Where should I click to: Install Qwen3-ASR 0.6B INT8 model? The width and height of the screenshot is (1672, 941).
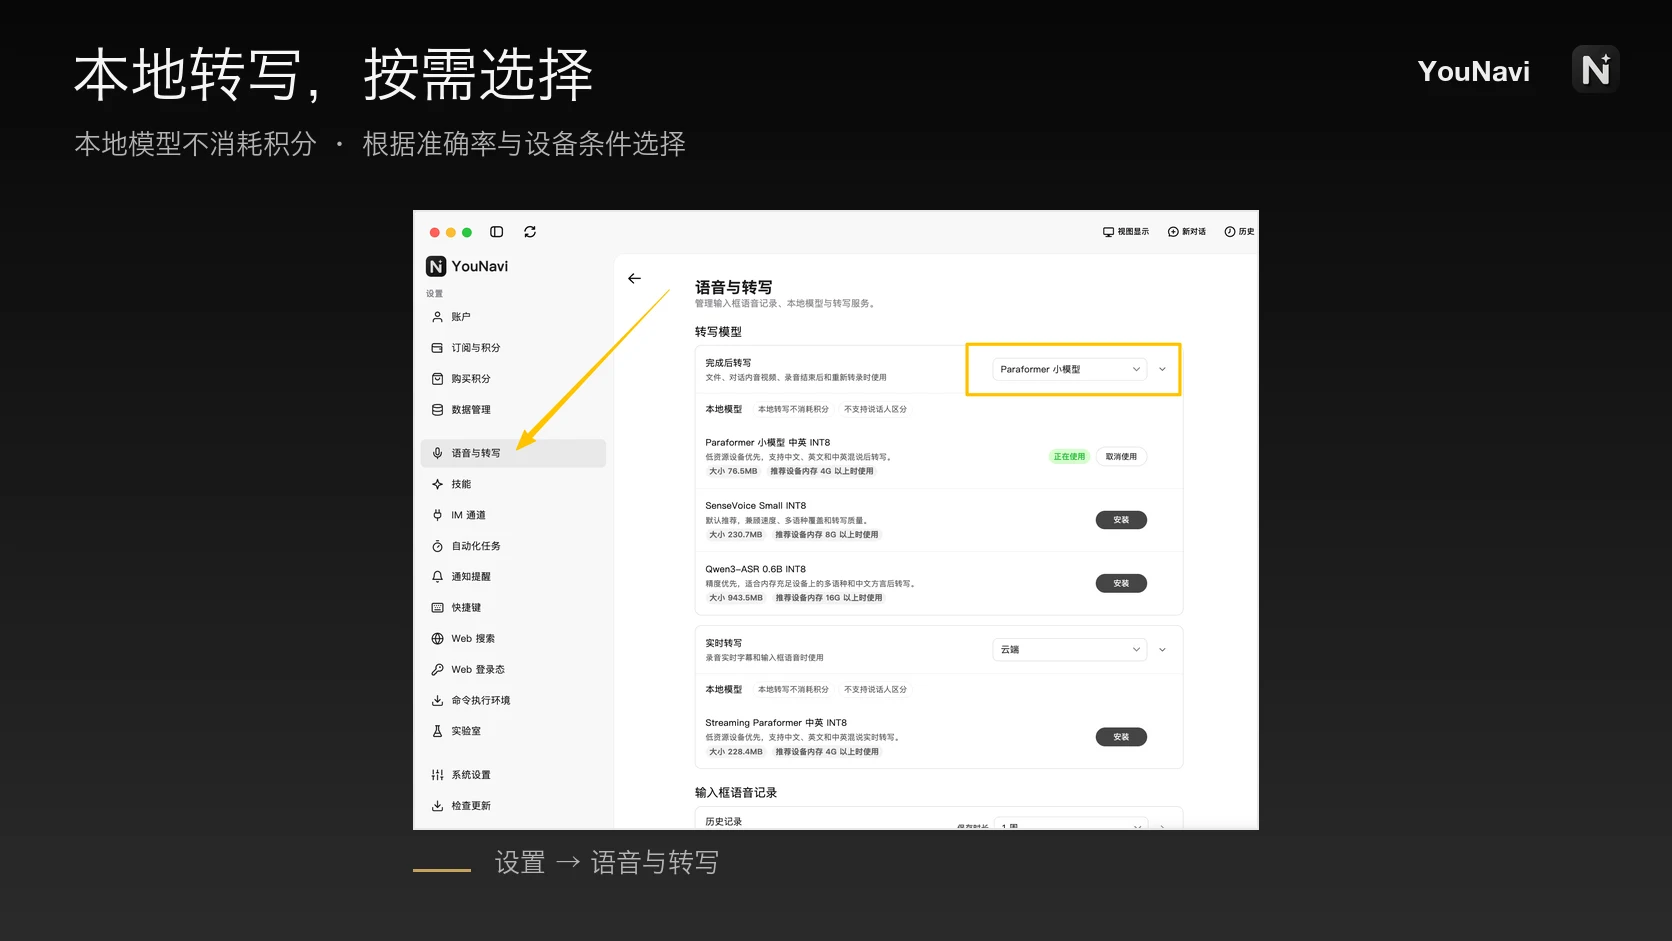[x=1121, y=583]
